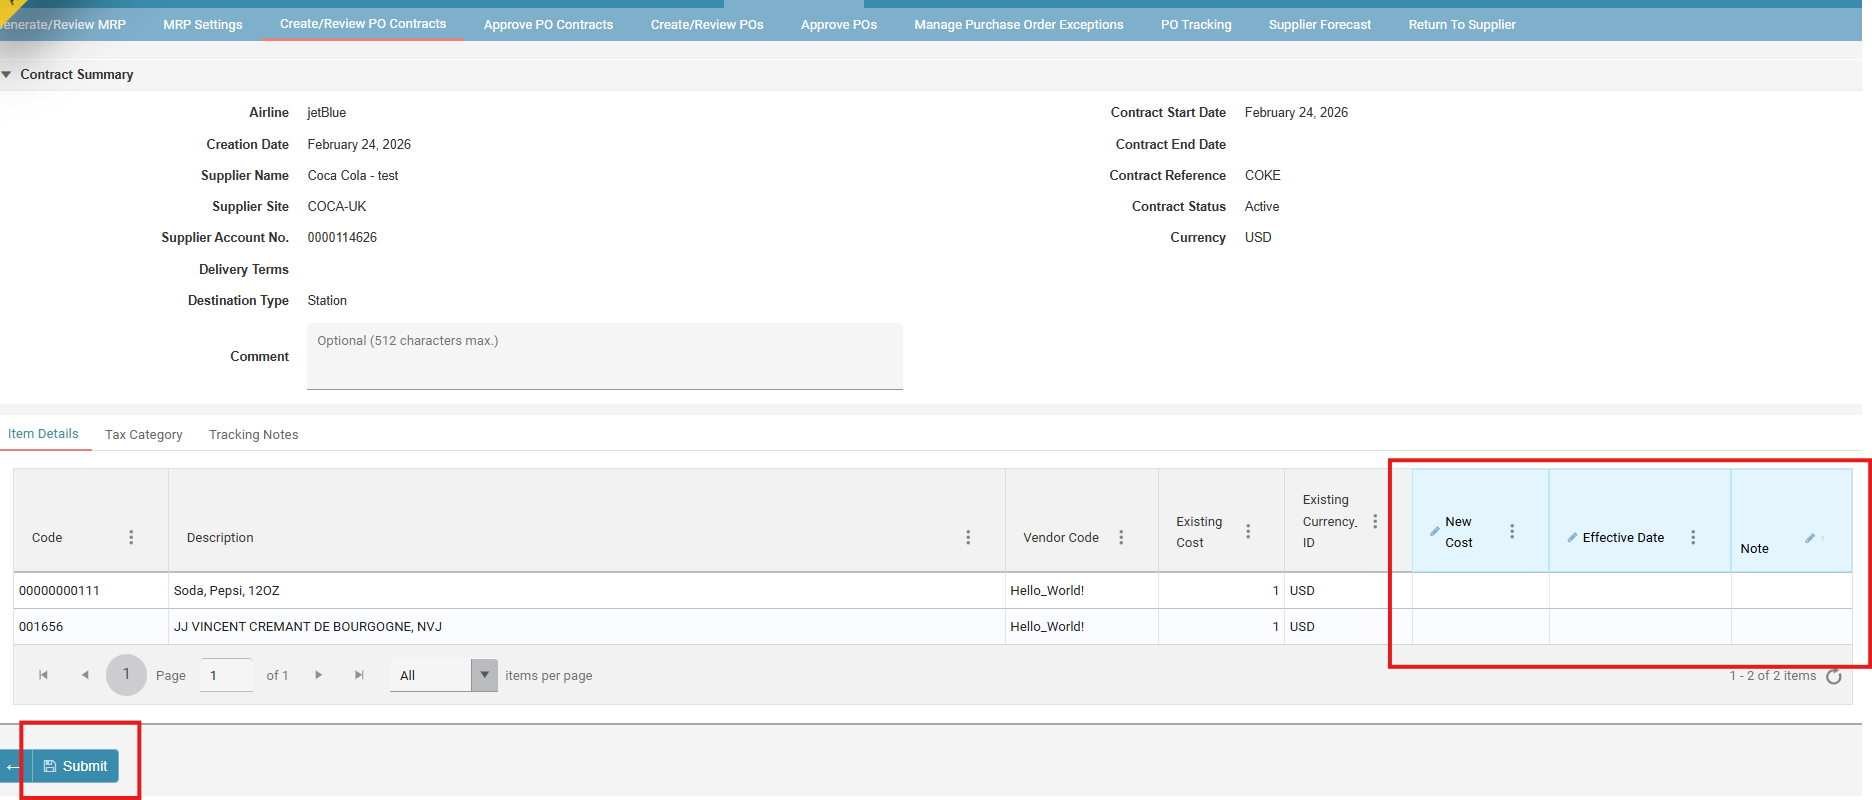Open the Existing Currency ID column menu icon
1872x800 pixels.
1375,521
